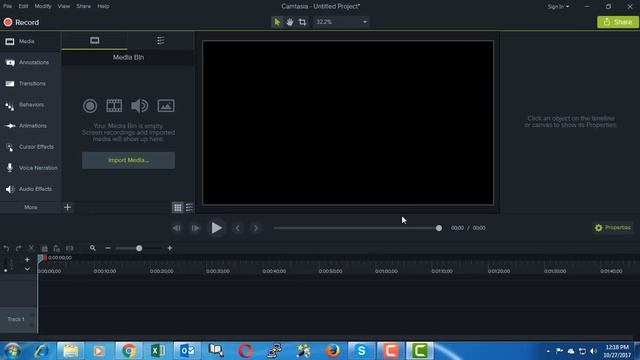Click the timeline zoom in plus

(170, 248)
